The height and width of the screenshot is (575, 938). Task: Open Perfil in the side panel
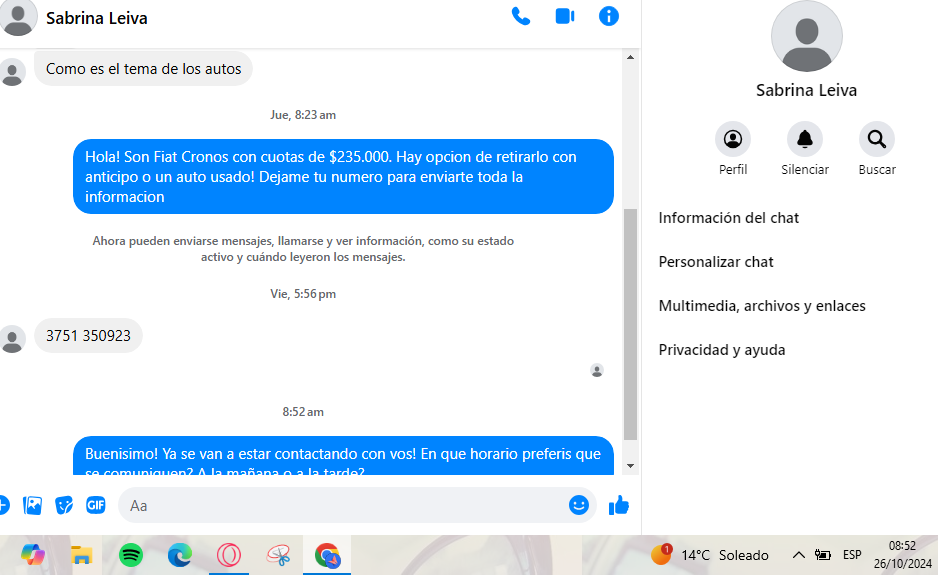click(x=733, y=139)
